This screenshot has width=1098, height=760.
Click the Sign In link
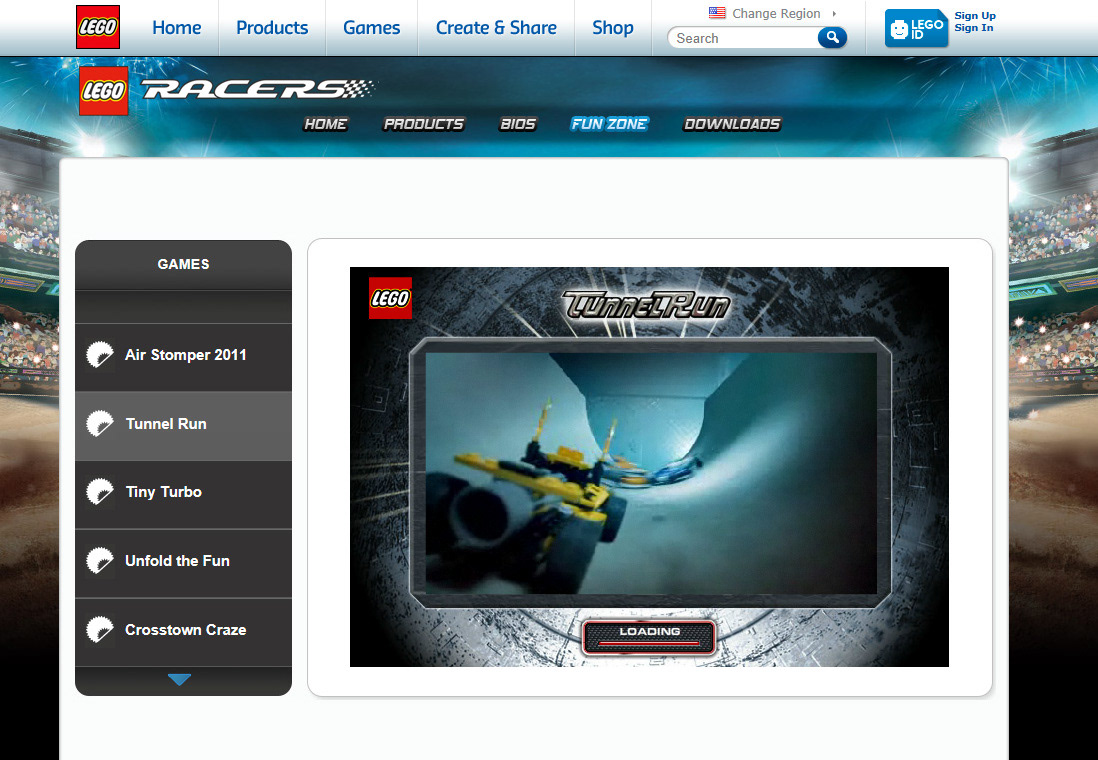pyautogui.click(x=973, y=28)
